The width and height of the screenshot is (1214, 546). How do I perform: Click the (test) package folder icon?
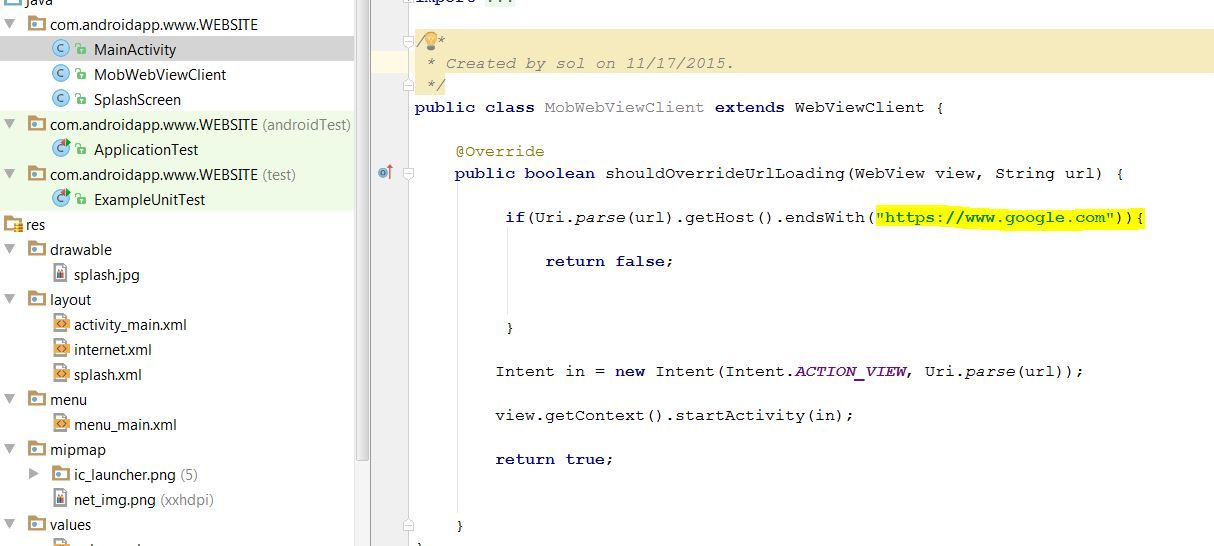tap(37, 174)
